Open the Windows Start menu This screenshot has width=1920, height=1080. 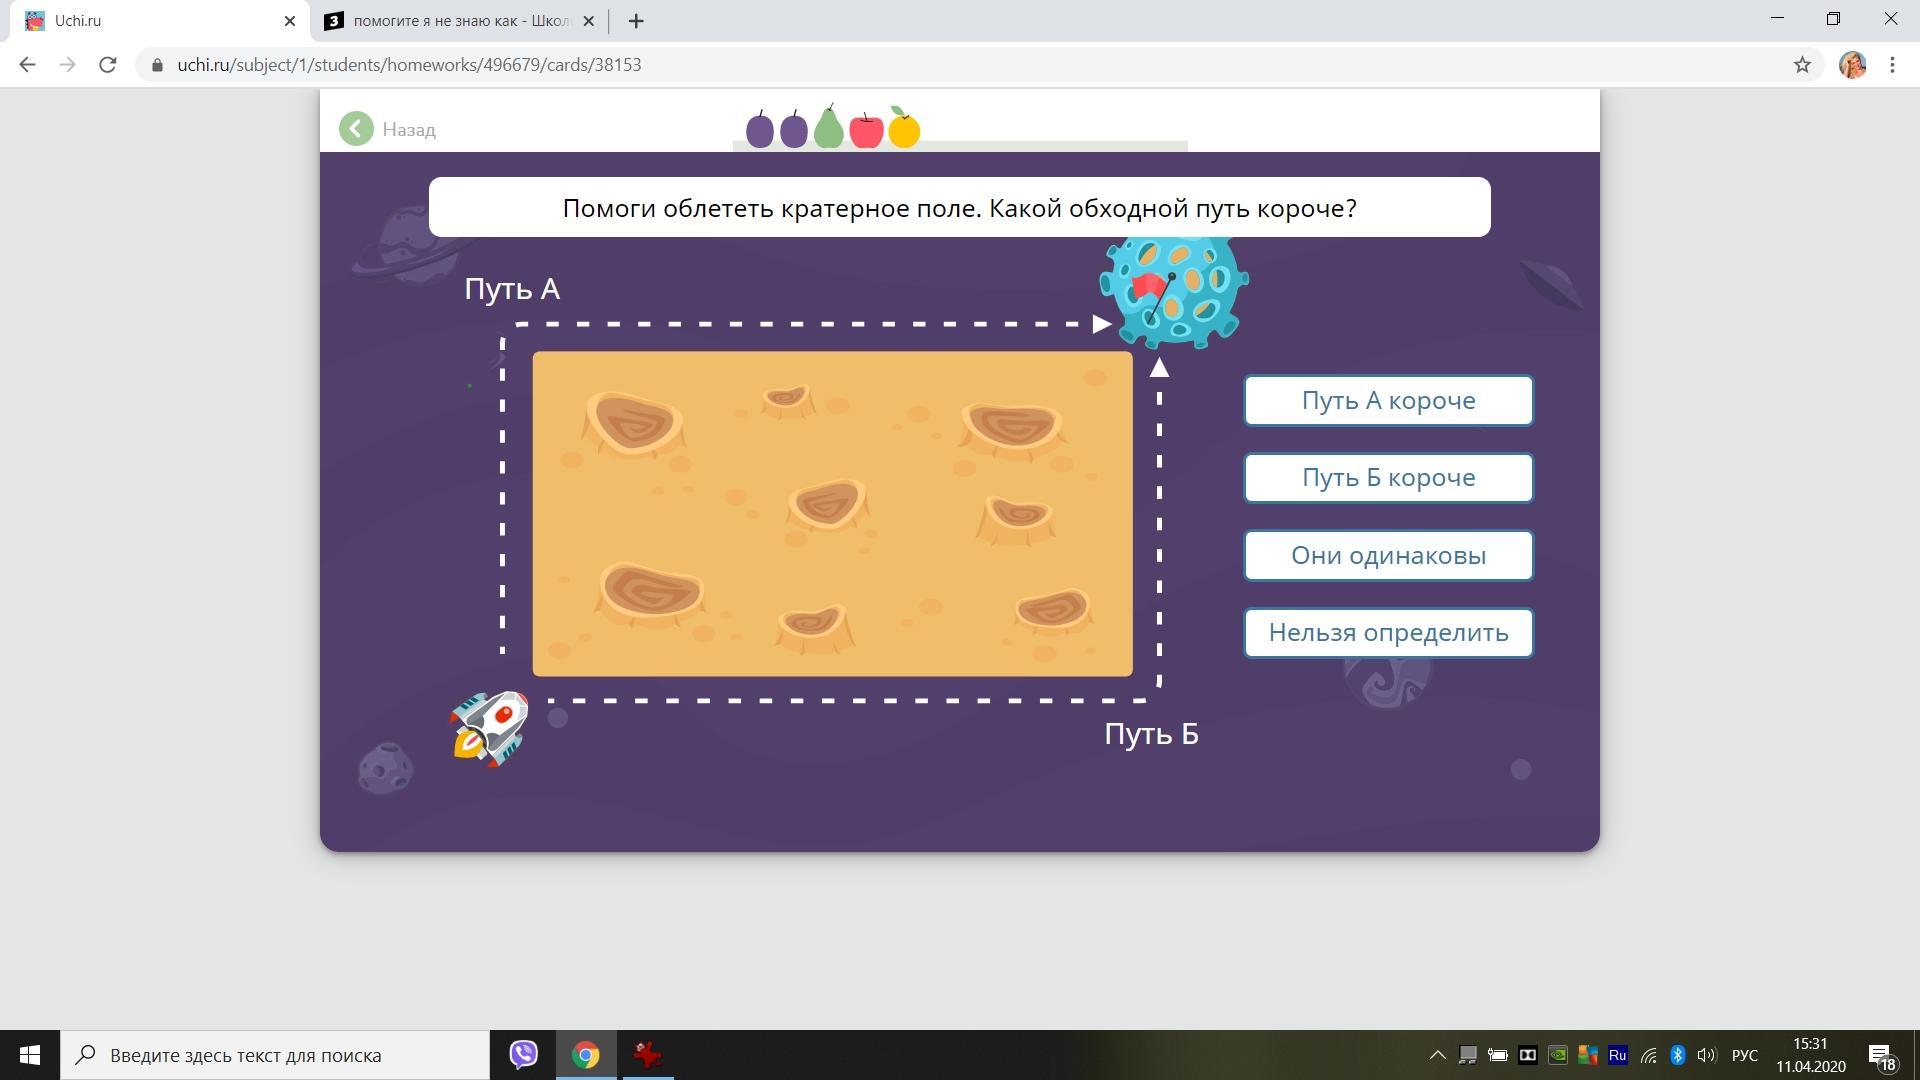tap(30, 1055)
